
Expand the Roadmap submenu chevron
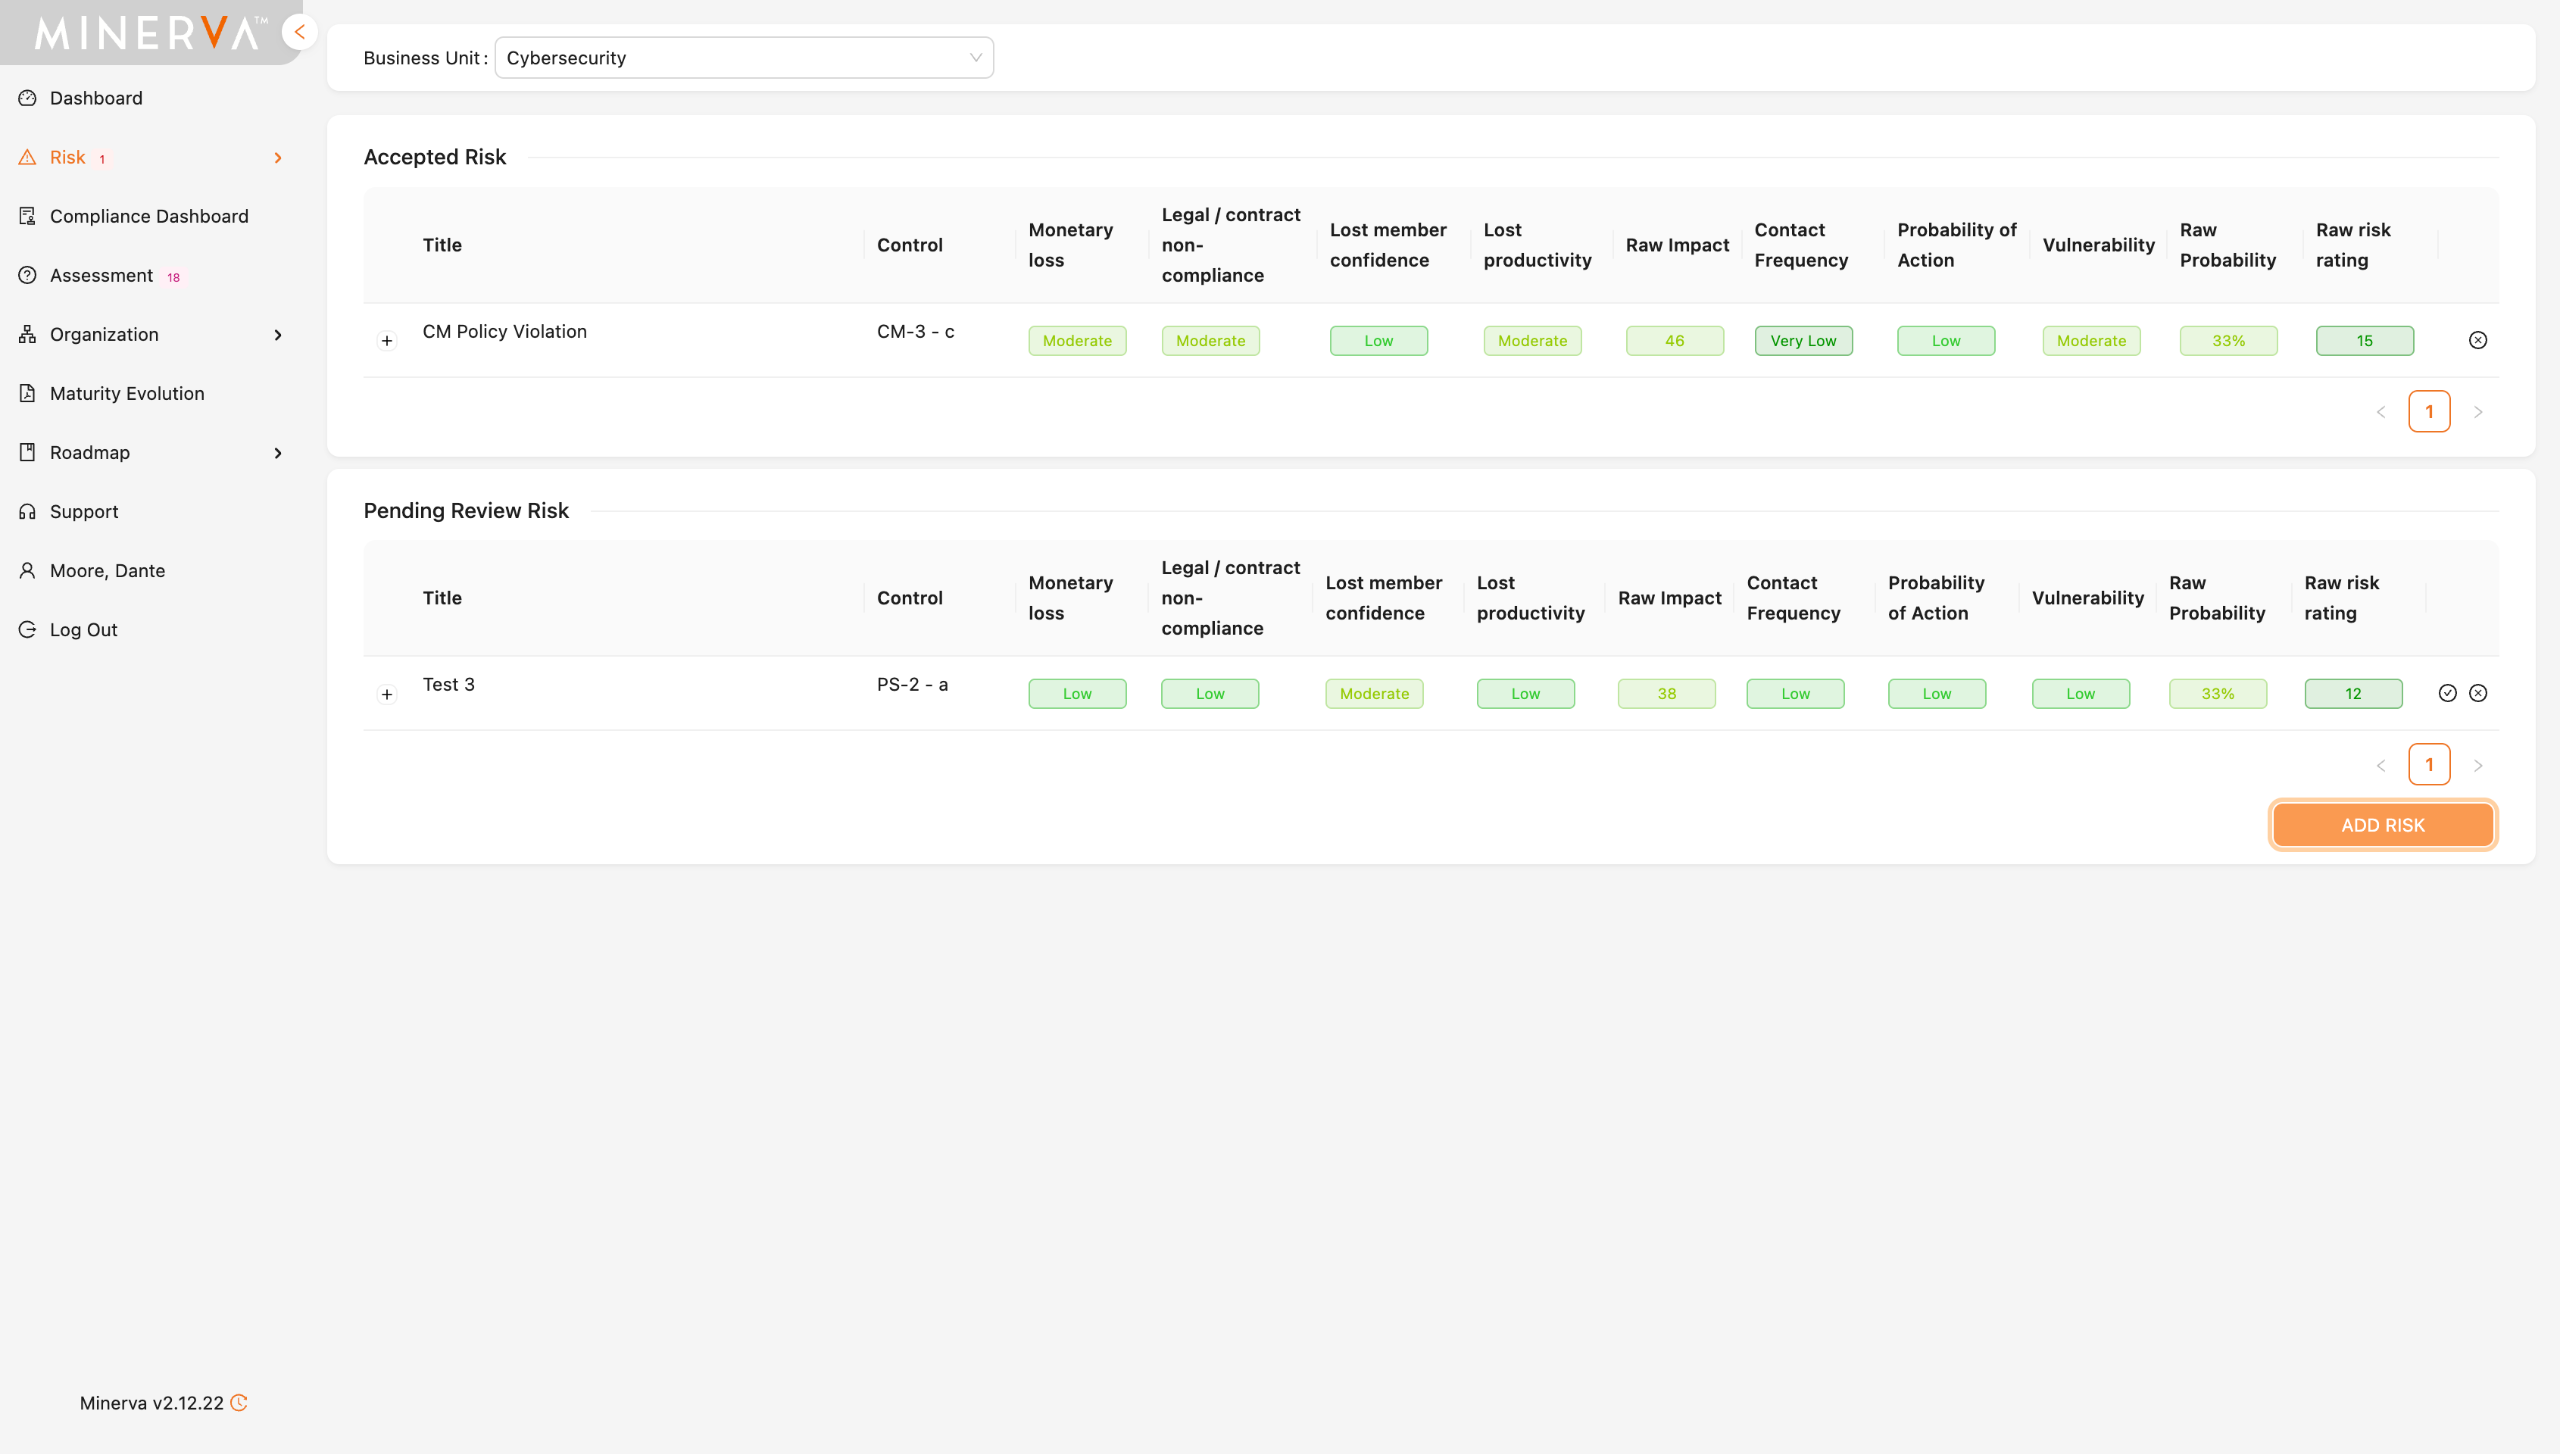[278, 452]
